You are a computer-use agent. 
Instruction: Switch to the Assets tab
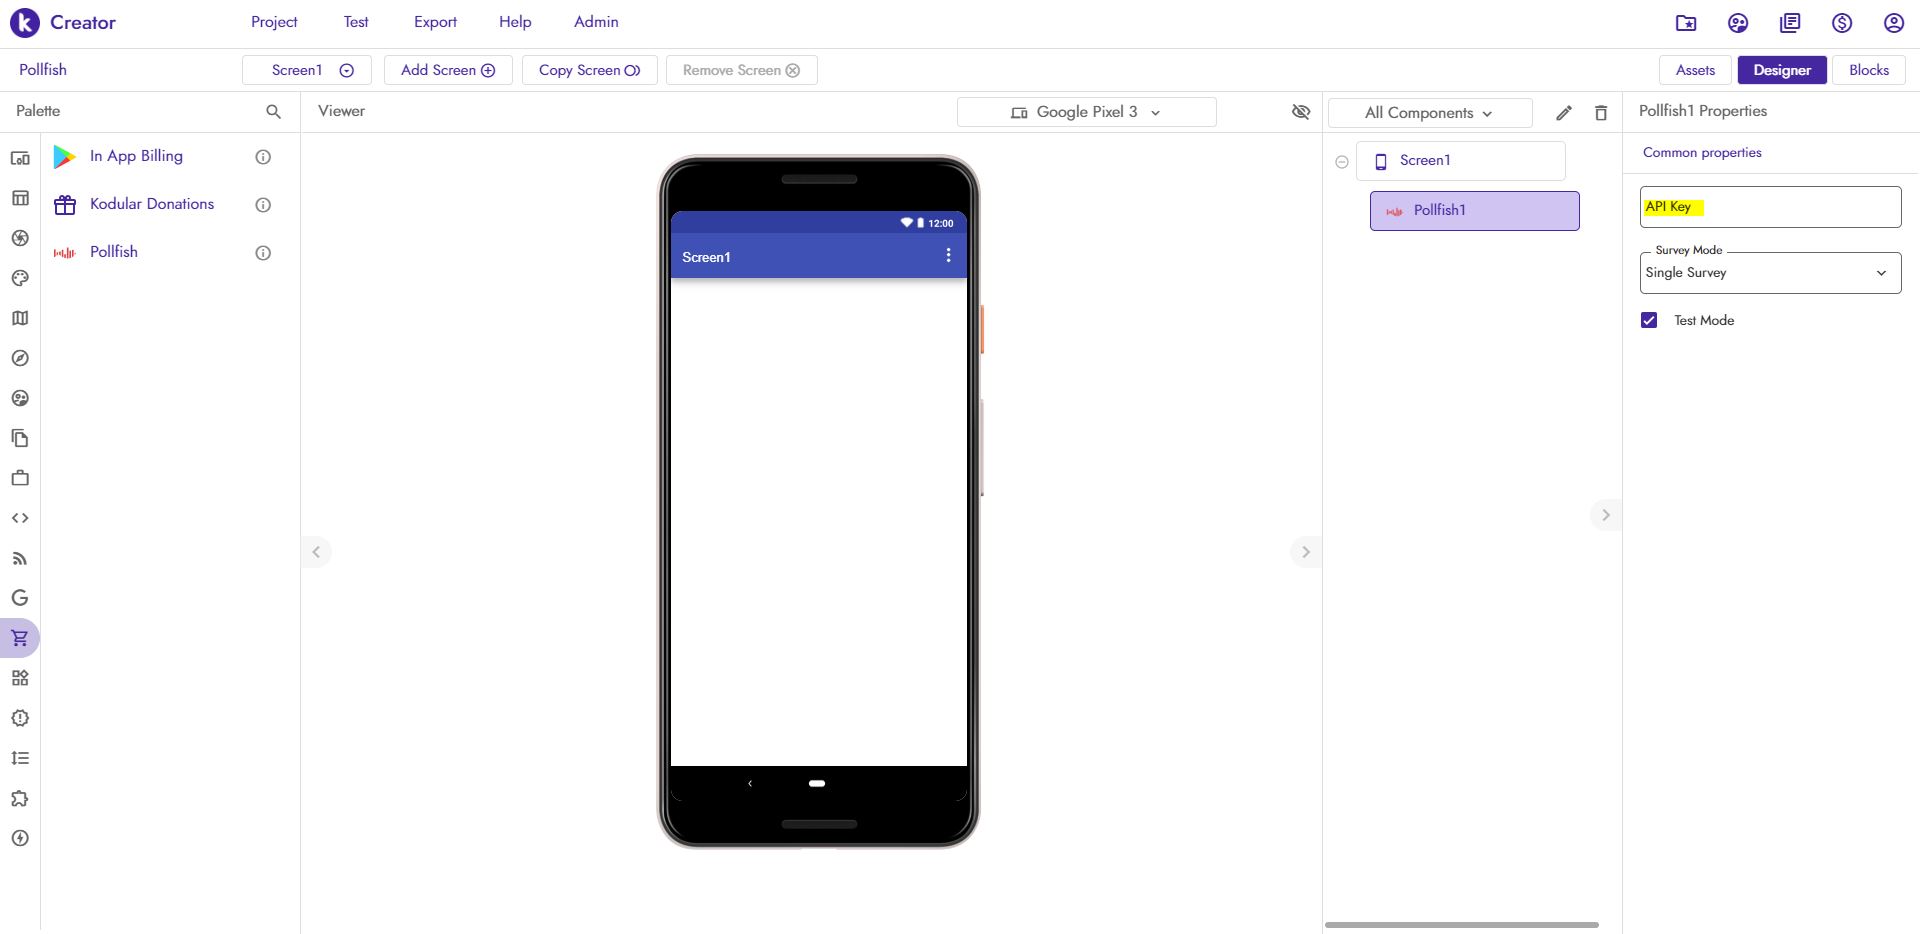pos(1695,70)
